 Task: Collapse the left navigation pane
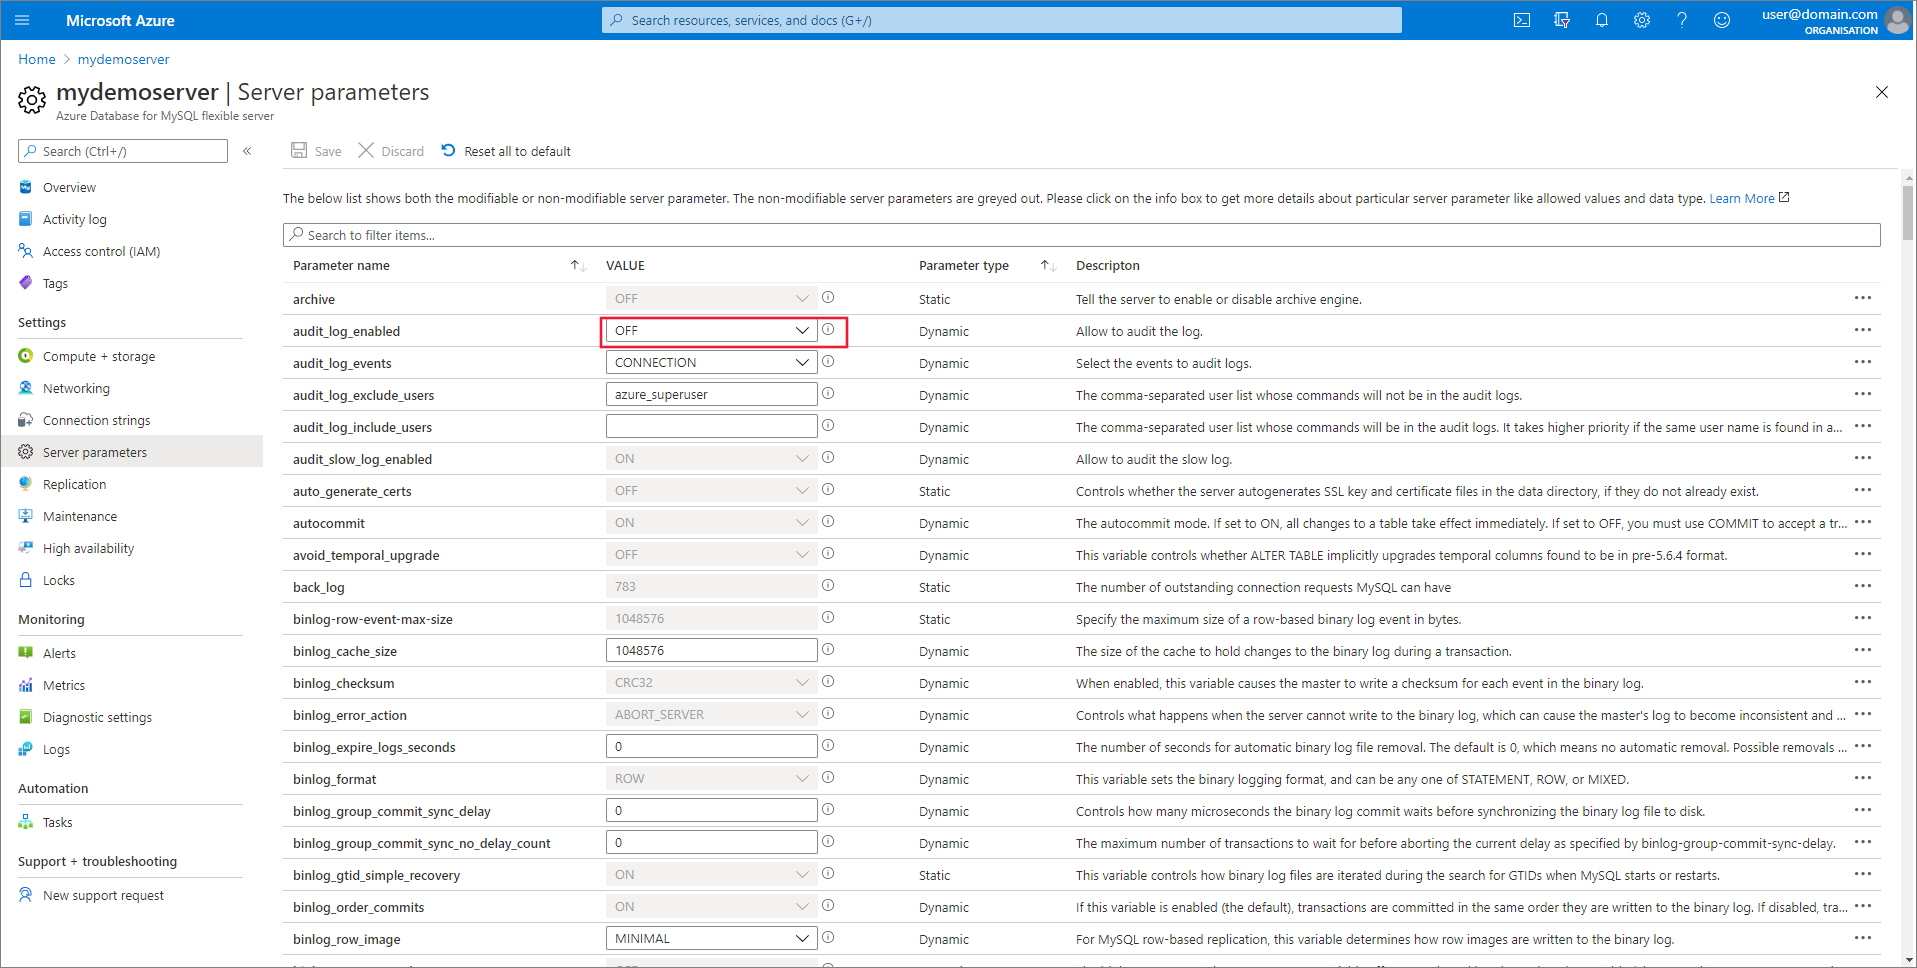pos(247,151)
